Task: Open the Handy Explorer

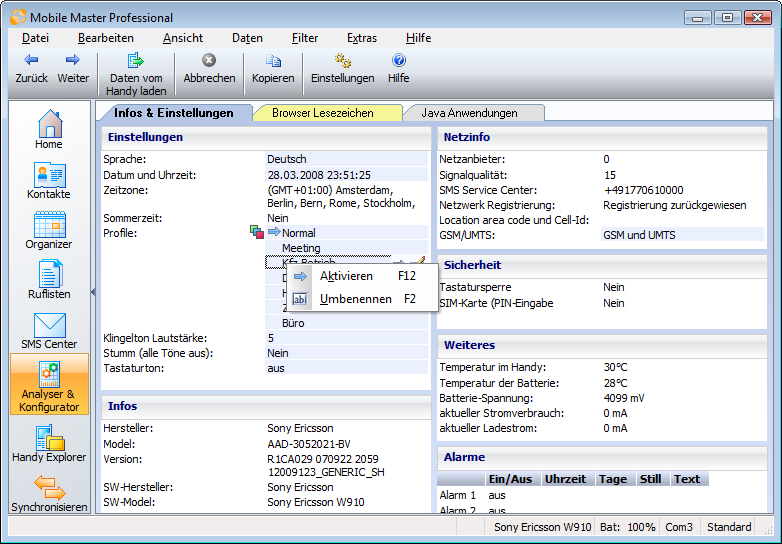Action: 49,443
